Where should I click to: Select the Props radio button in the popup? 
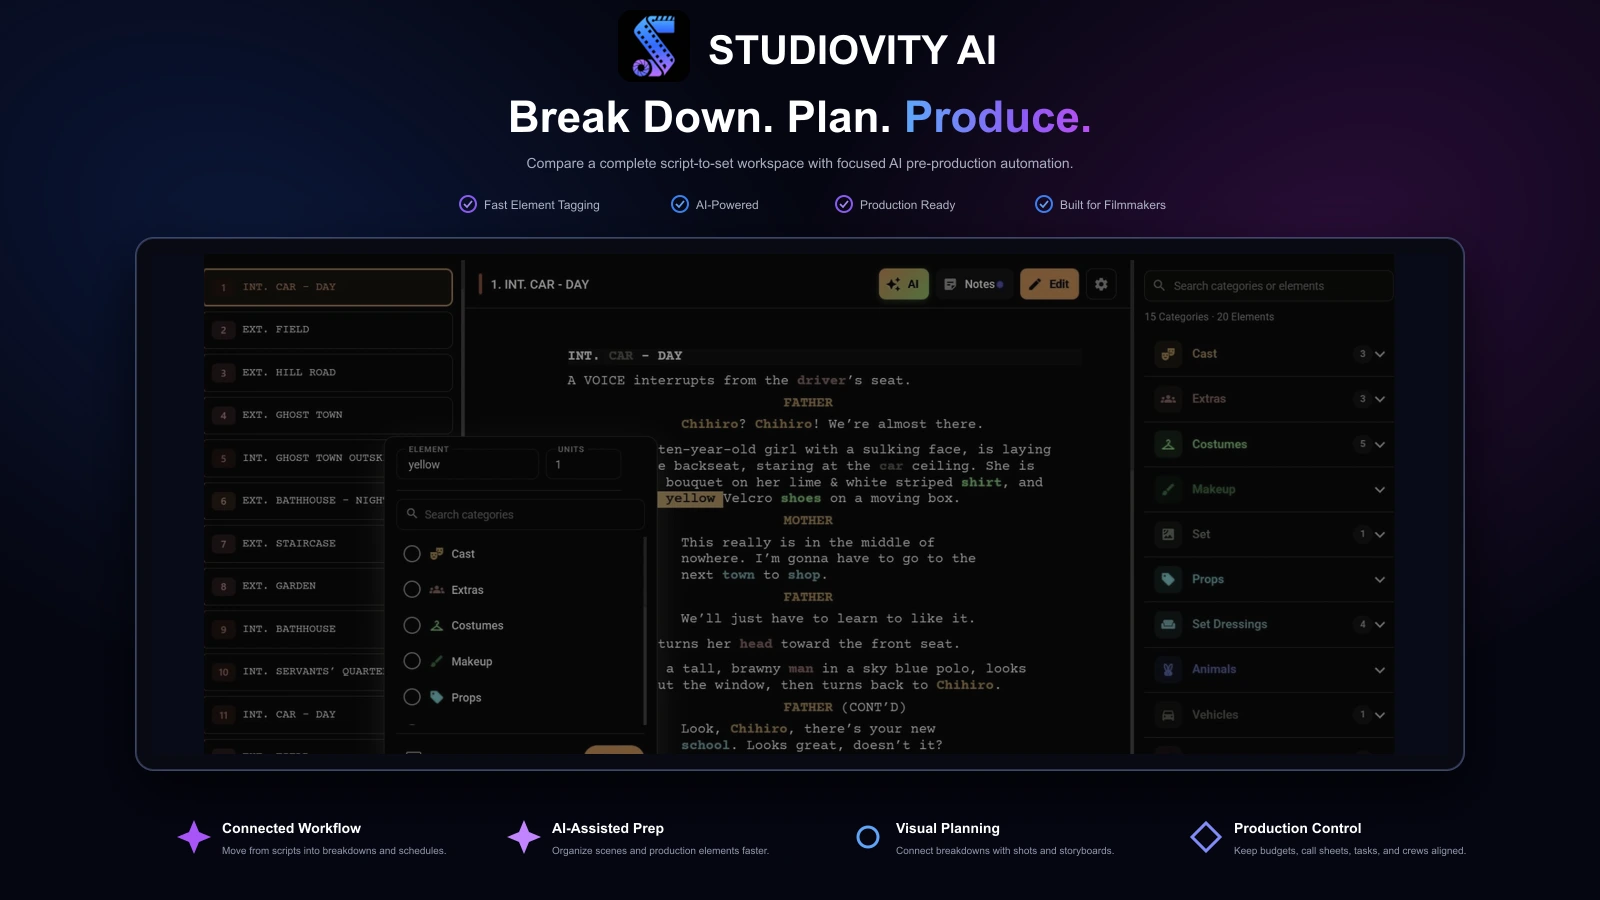click(x=412, y=697)
